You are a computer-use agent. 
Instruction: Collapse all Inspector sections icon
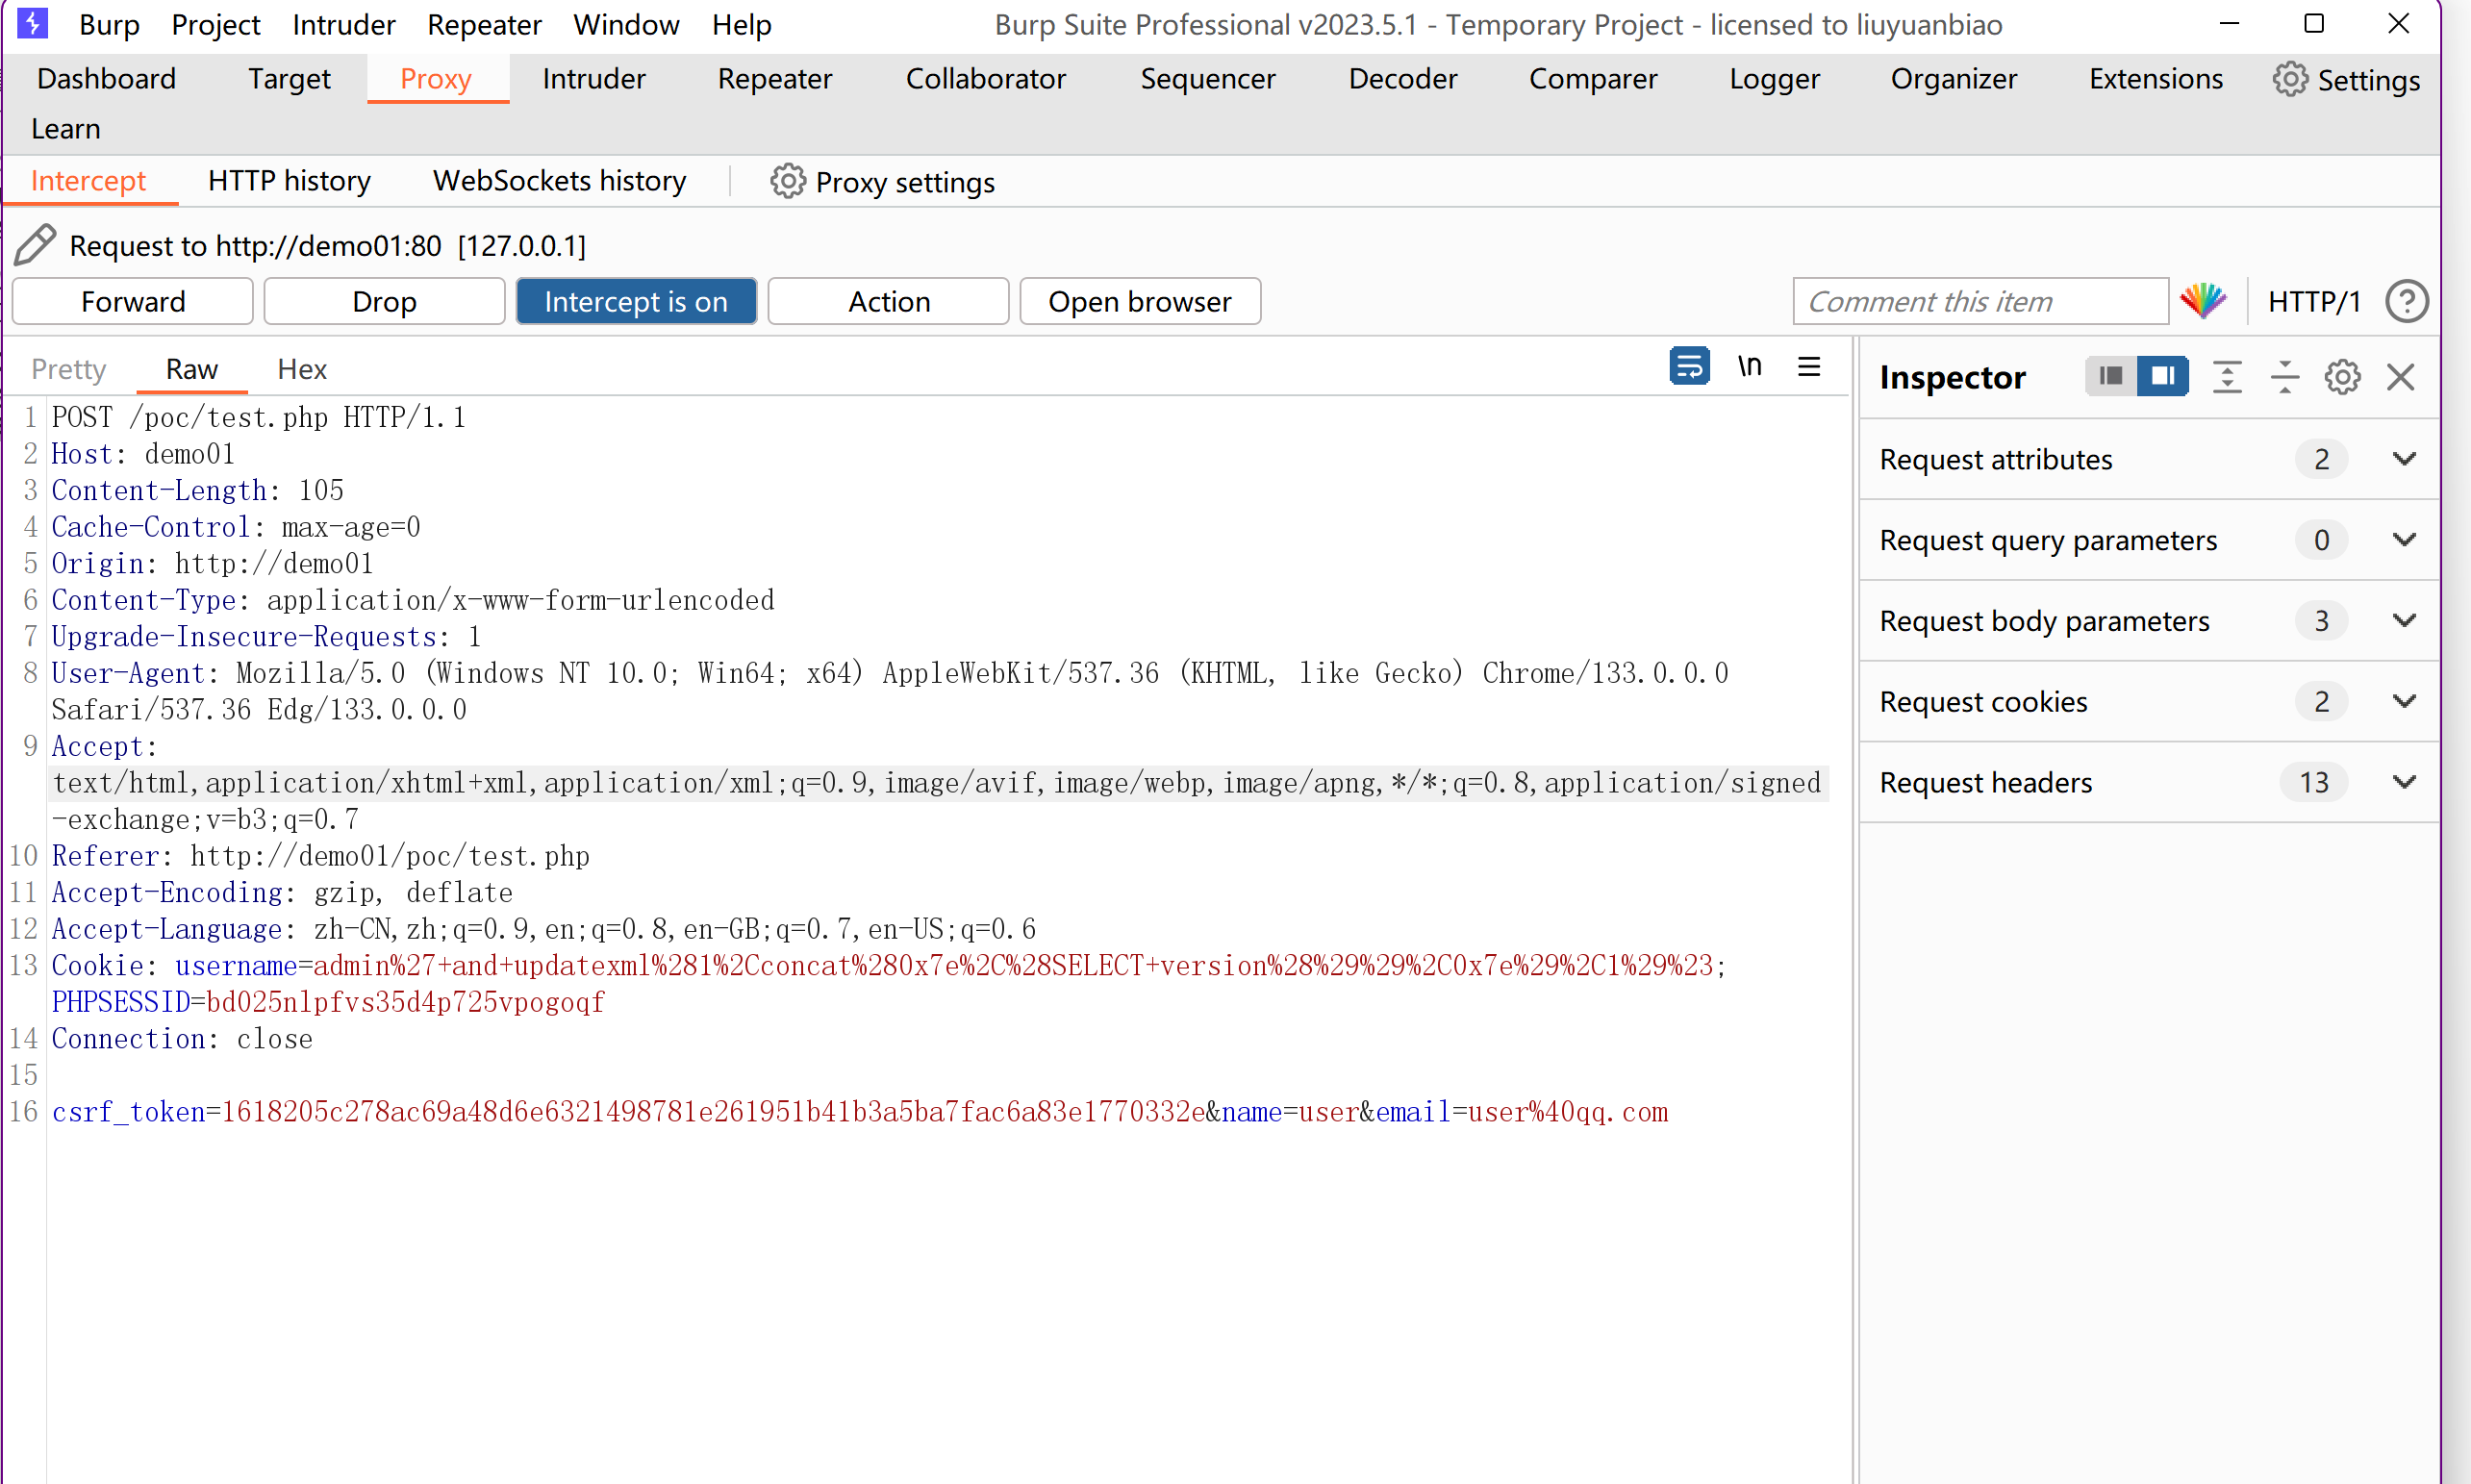coord(2285,377)
